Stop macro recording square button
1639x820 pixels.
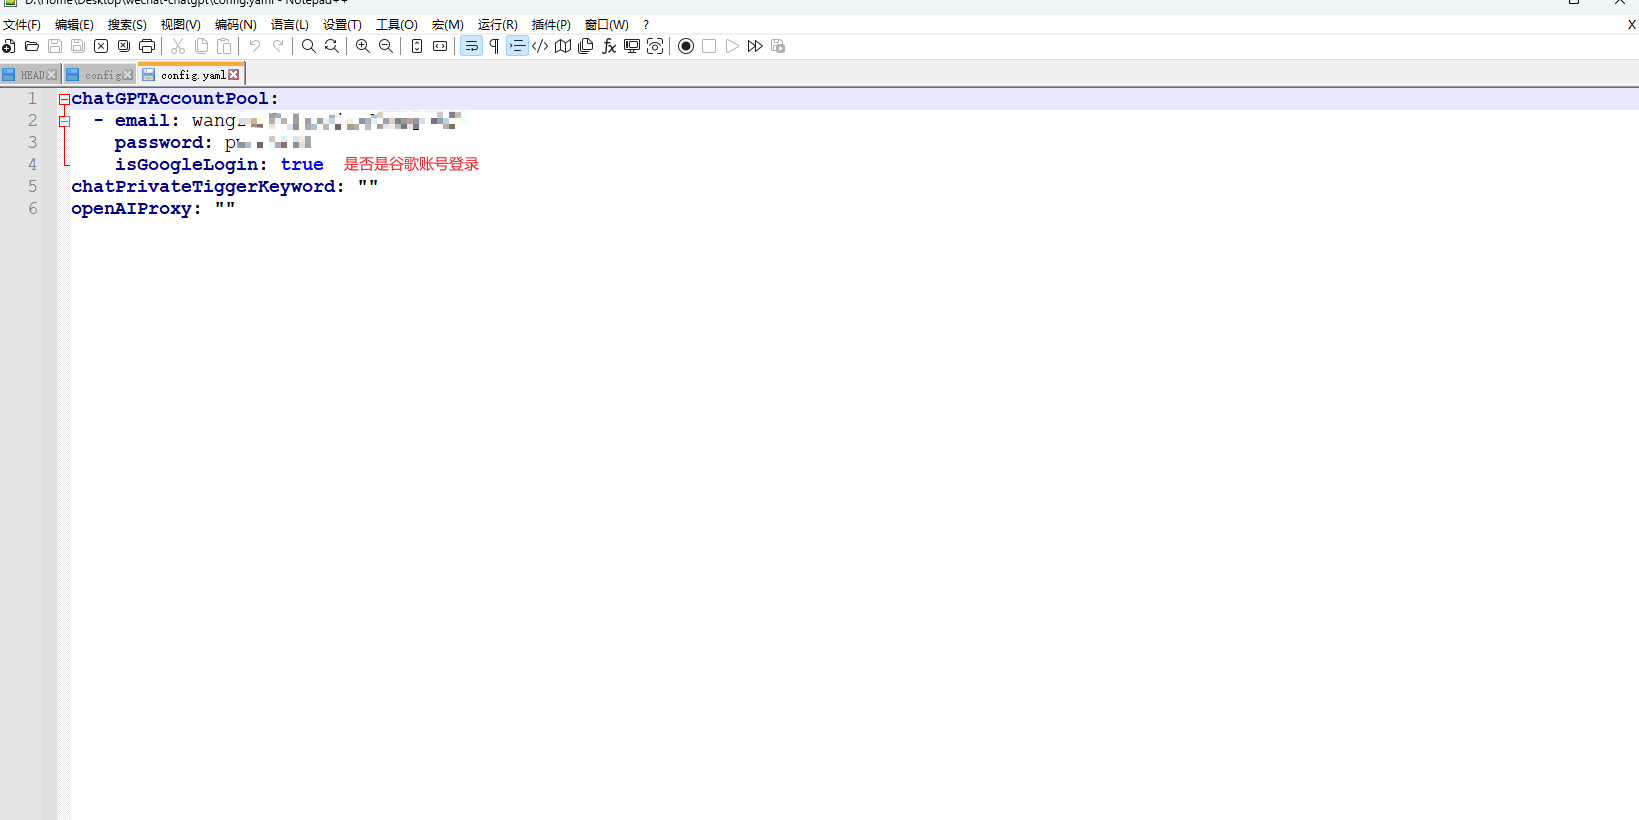pyautogui.click(x=709, y=46)
